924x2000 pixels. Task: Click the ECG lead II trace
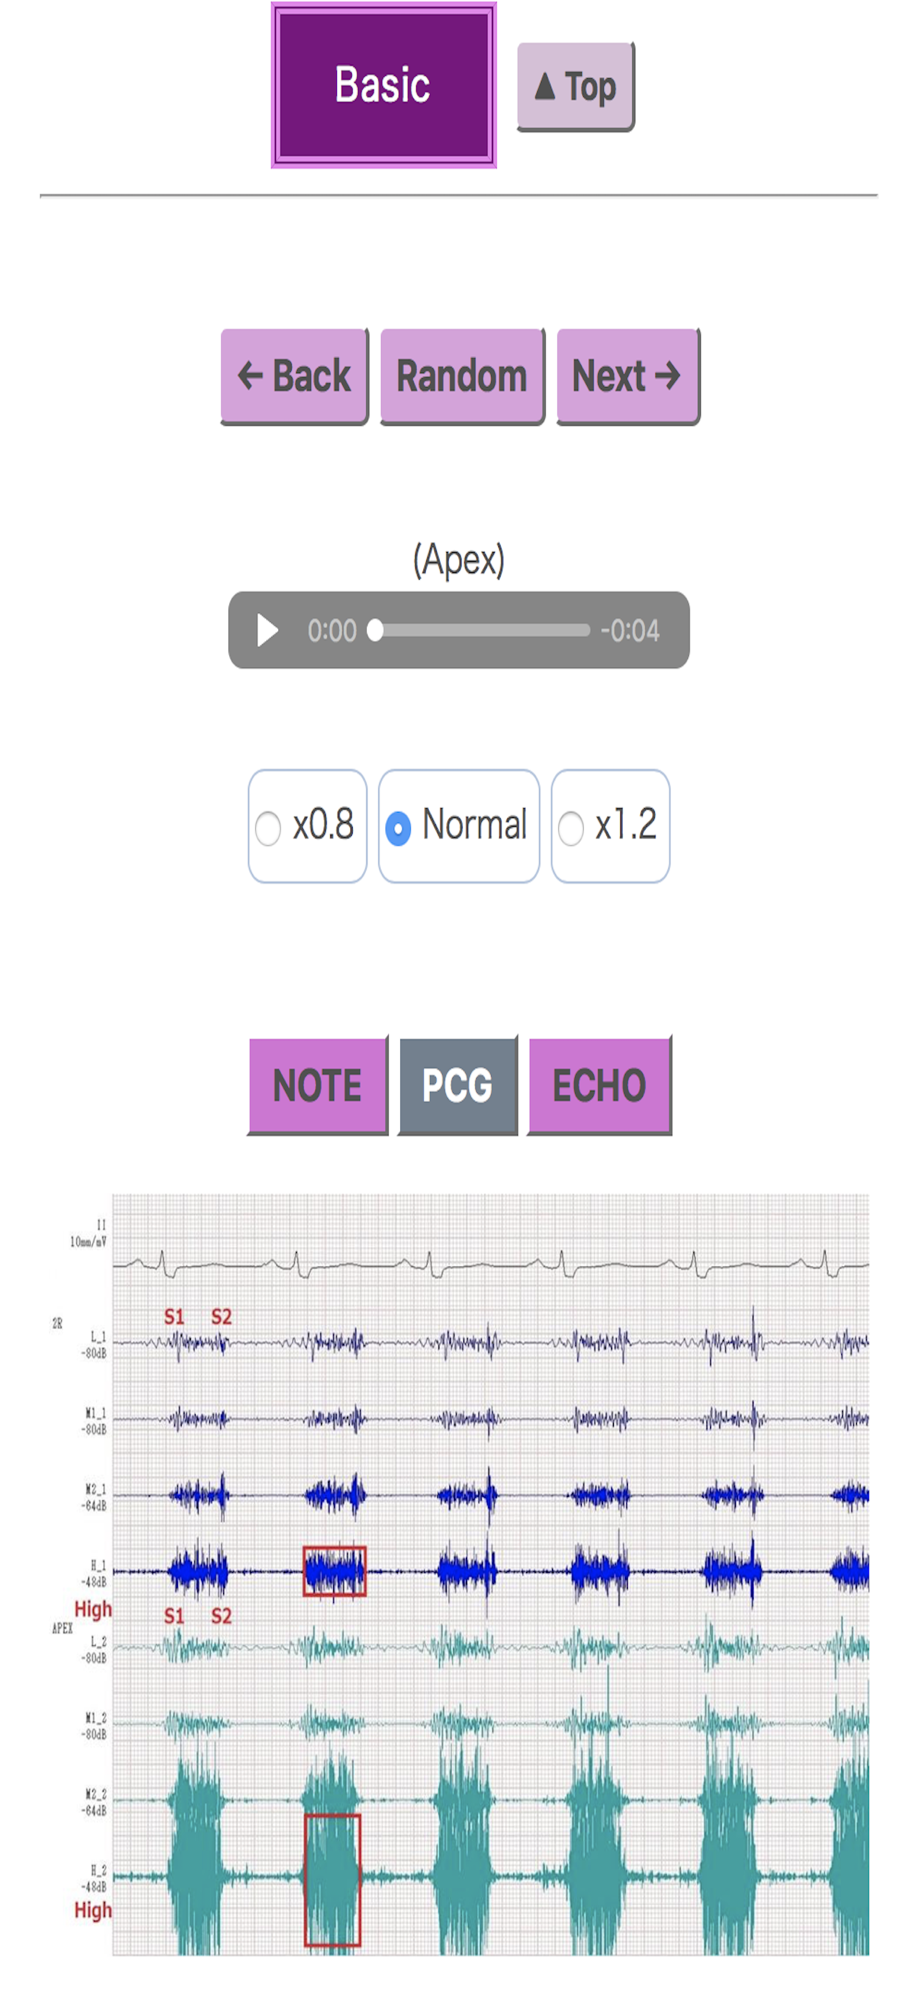click(x=490, y=1265)
